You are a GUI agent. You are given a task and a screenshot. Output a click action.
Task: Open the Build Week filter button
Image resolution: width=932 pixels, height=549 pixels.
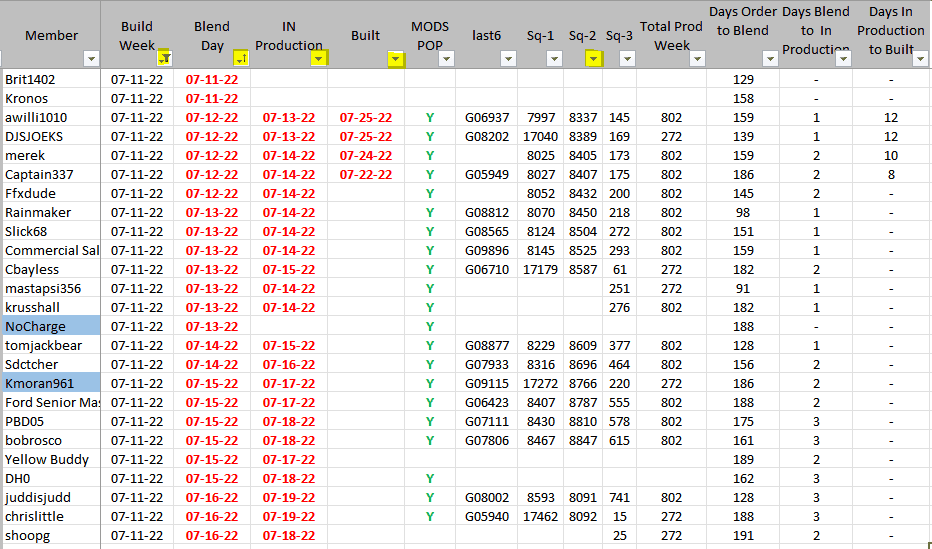pyautogui.click(x=164, y=59)
